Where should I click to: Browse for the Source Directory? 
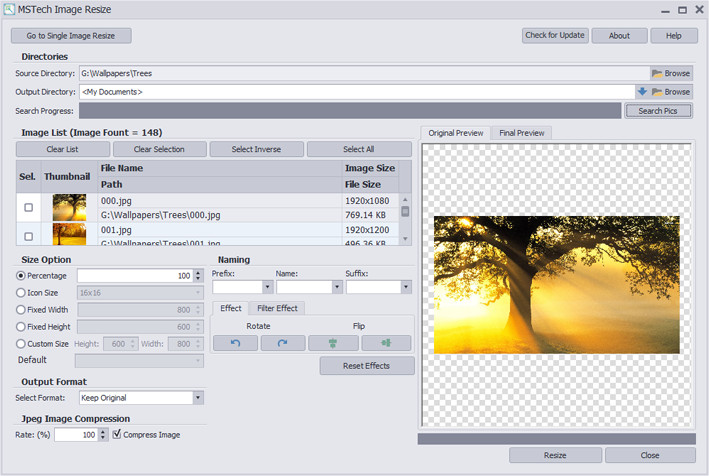(x=671, y=73)
